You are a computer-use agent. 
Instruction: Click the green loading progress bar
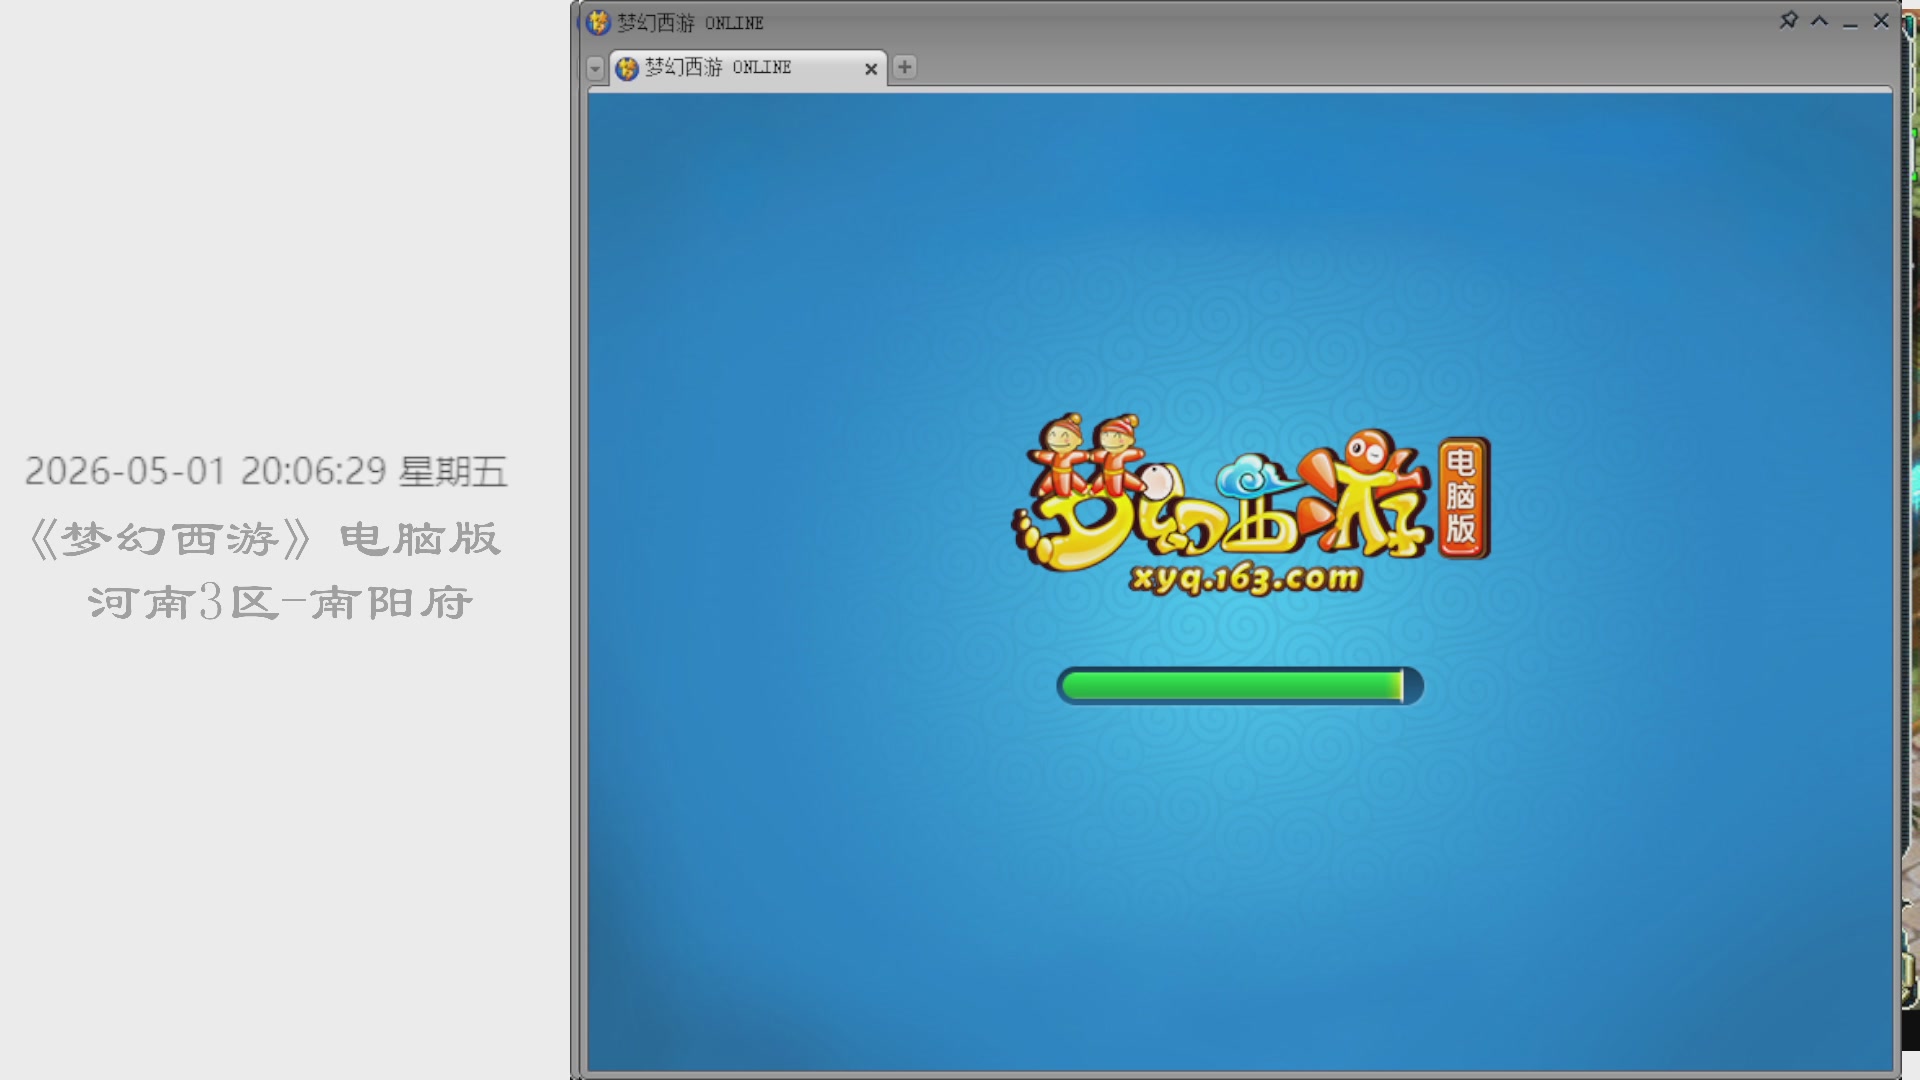click(1240, 686)
